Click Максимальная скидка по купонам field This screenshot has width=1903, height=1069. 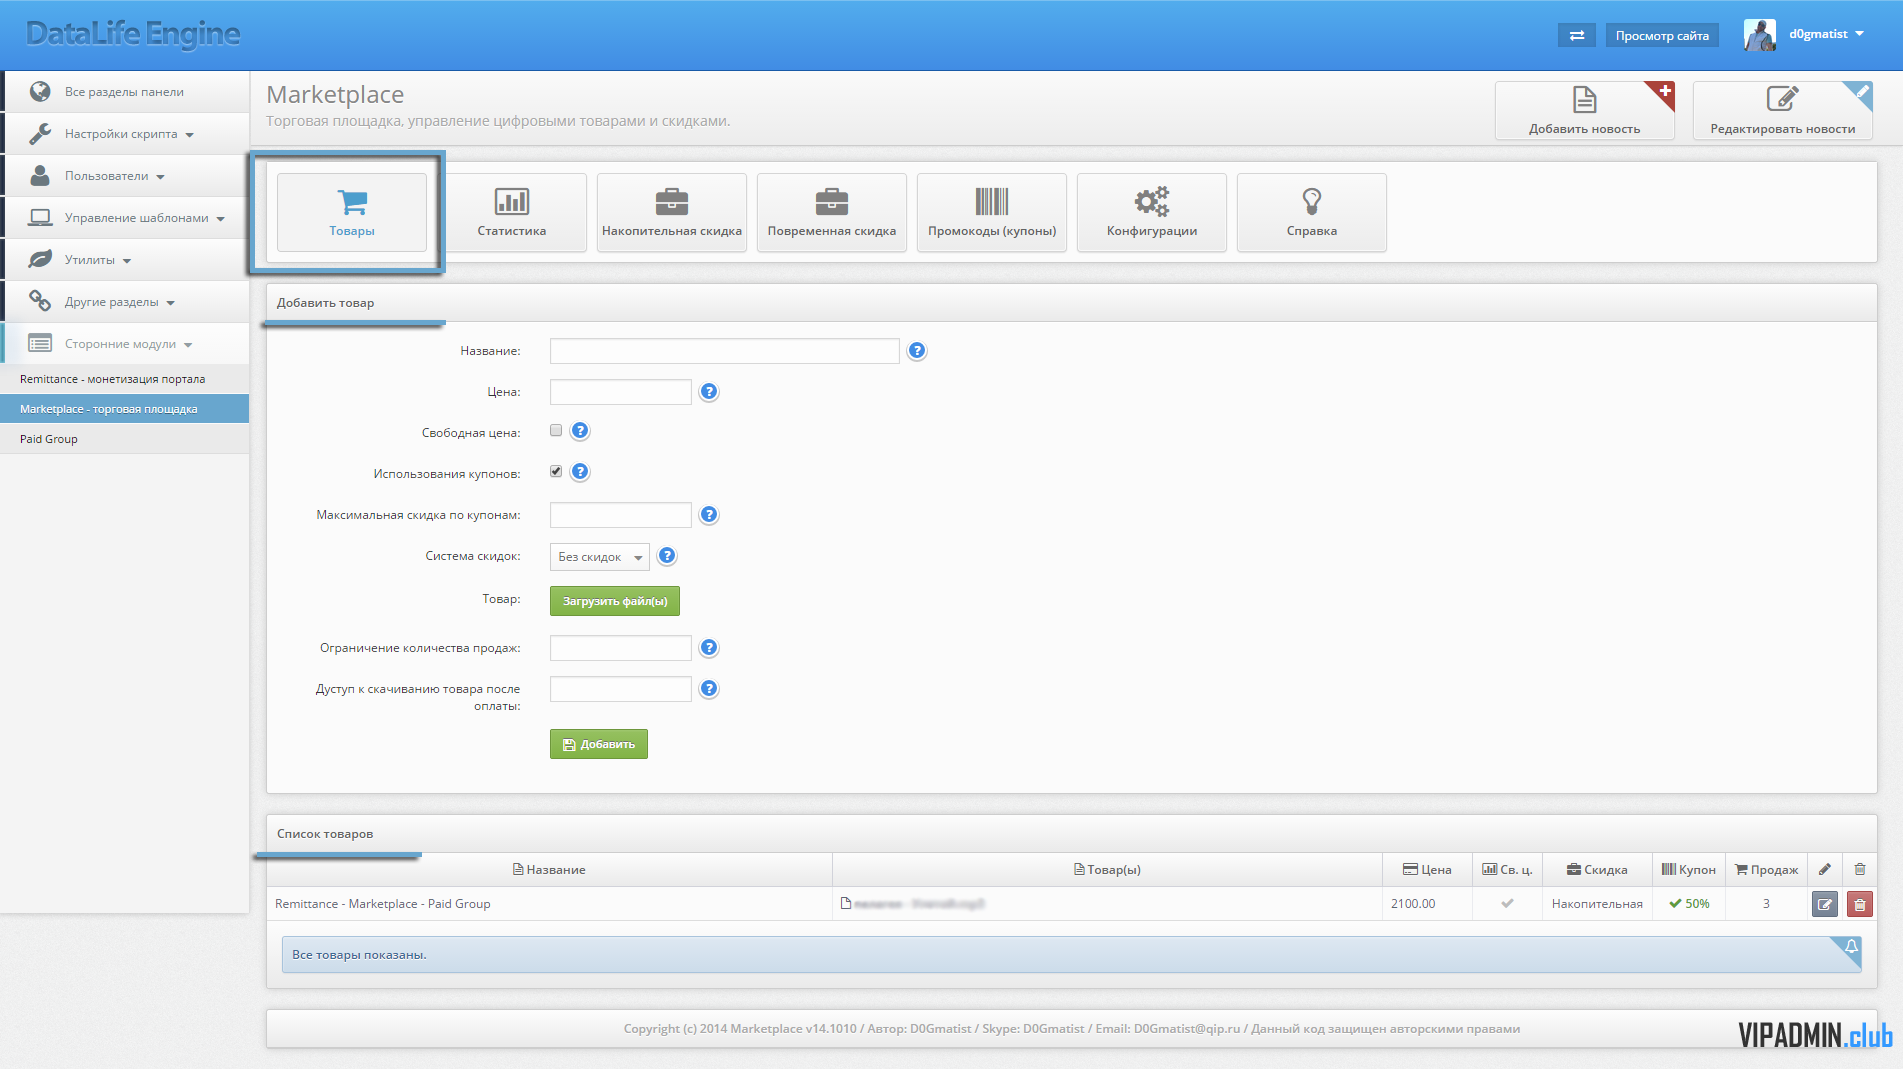pyautogui.click(x=621, y=515)
